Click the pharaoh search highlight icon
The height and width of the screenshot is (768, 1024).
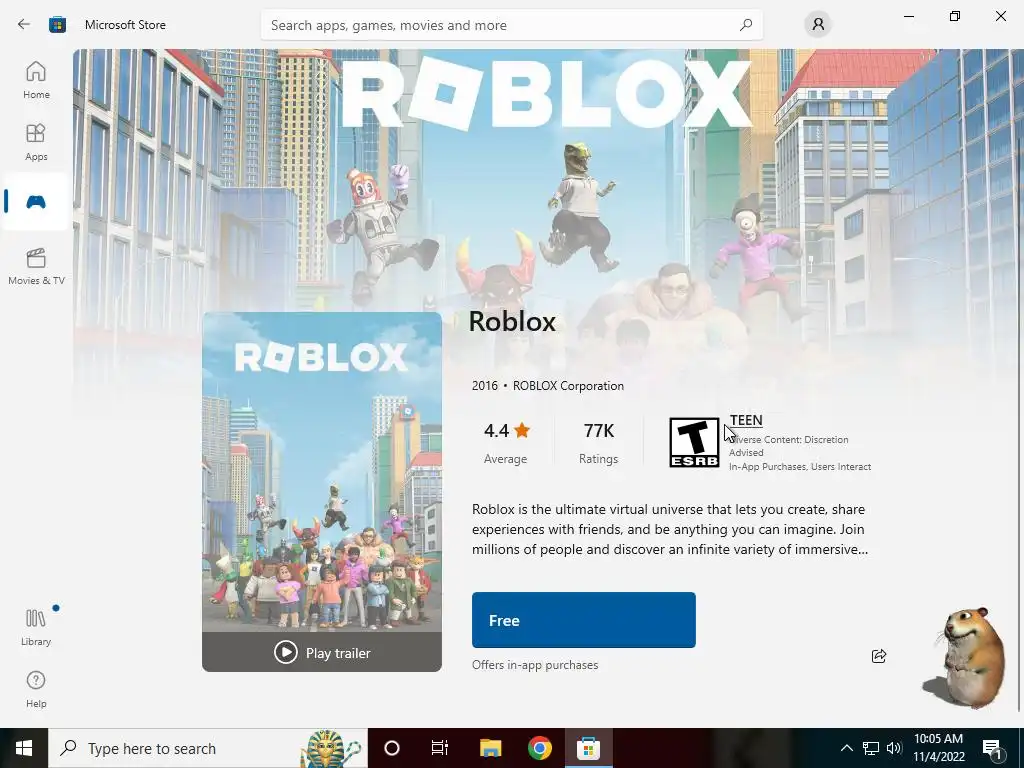click(x=331, y=748)
